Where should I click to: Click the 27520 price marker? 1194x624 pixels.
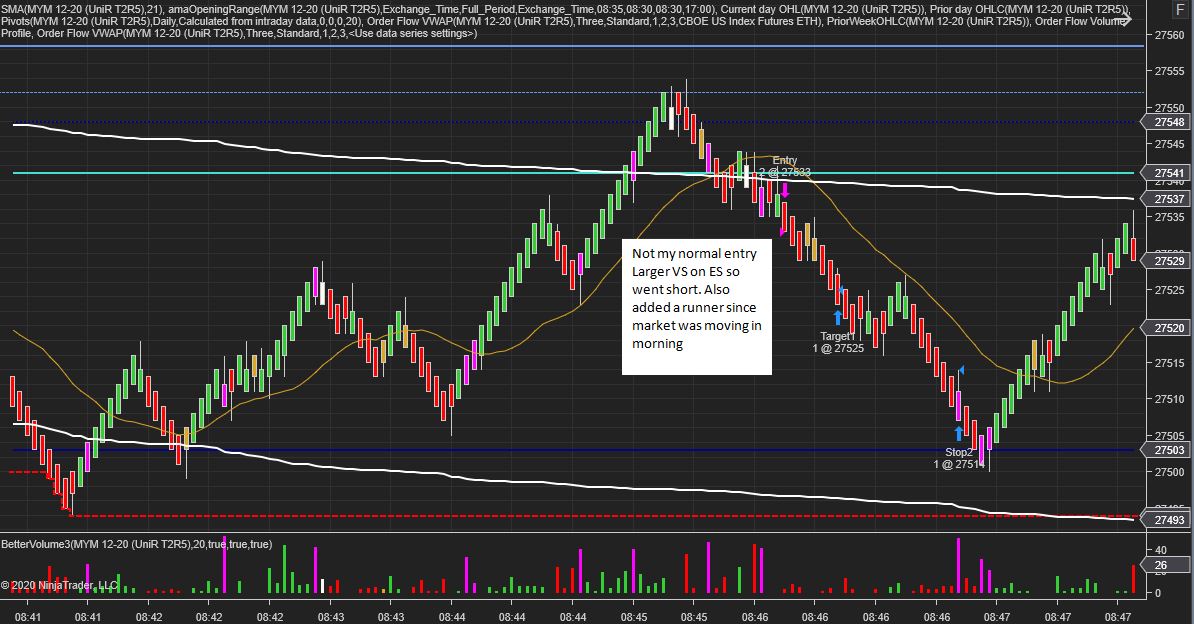click(1167, 328)
